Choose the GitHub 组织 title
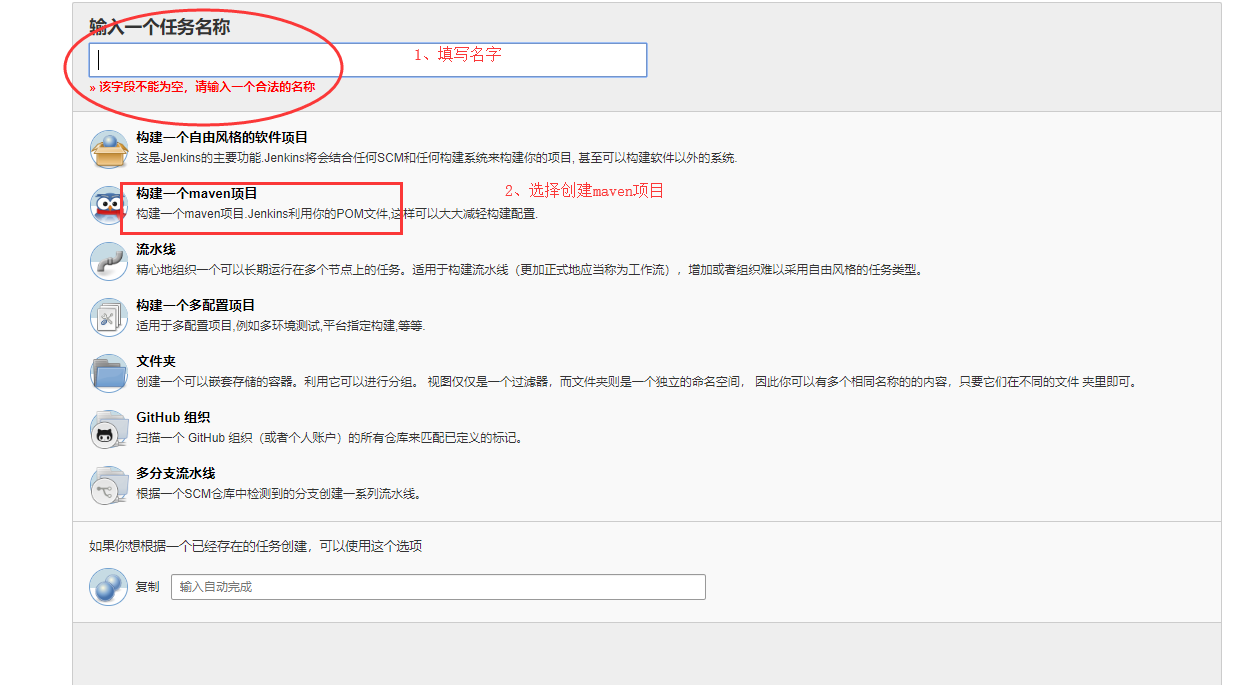The image size is (1248, 685). (173, 418)
